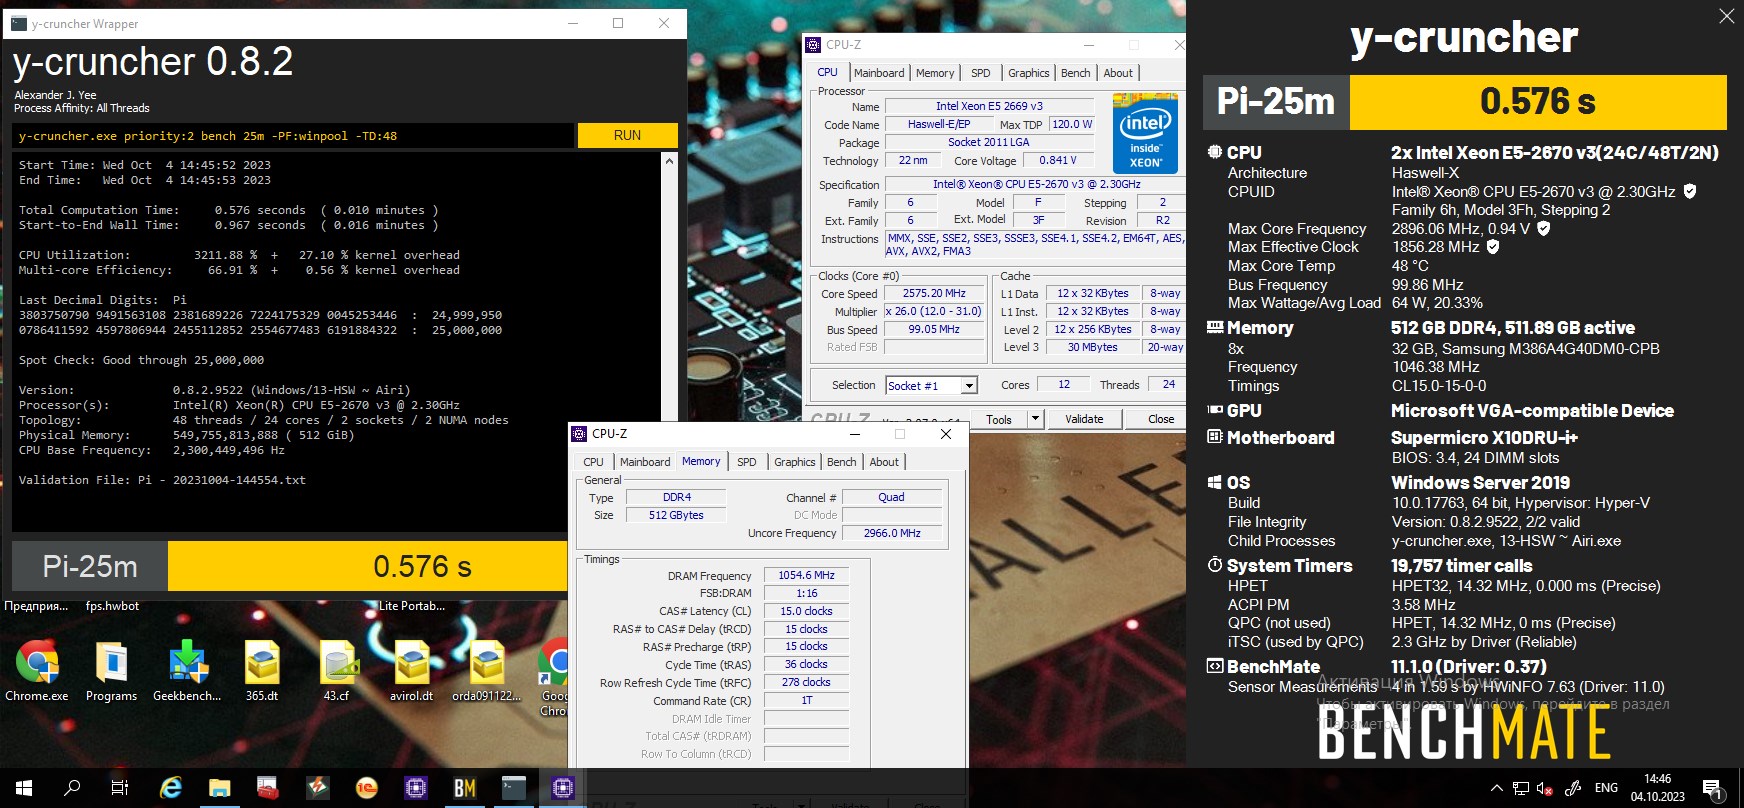
Task: Click Close button in CPU-Z
Action: coord(1160,419)
